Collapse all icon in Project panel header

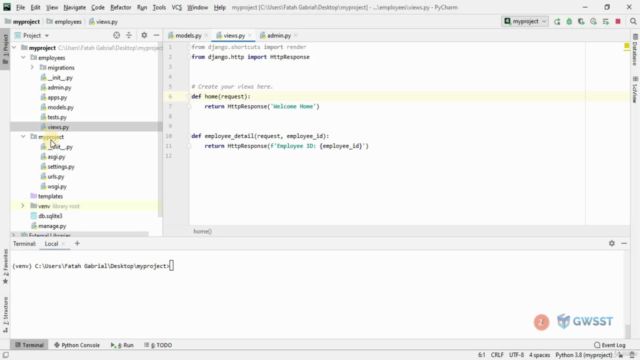click(x=129, y=36)
